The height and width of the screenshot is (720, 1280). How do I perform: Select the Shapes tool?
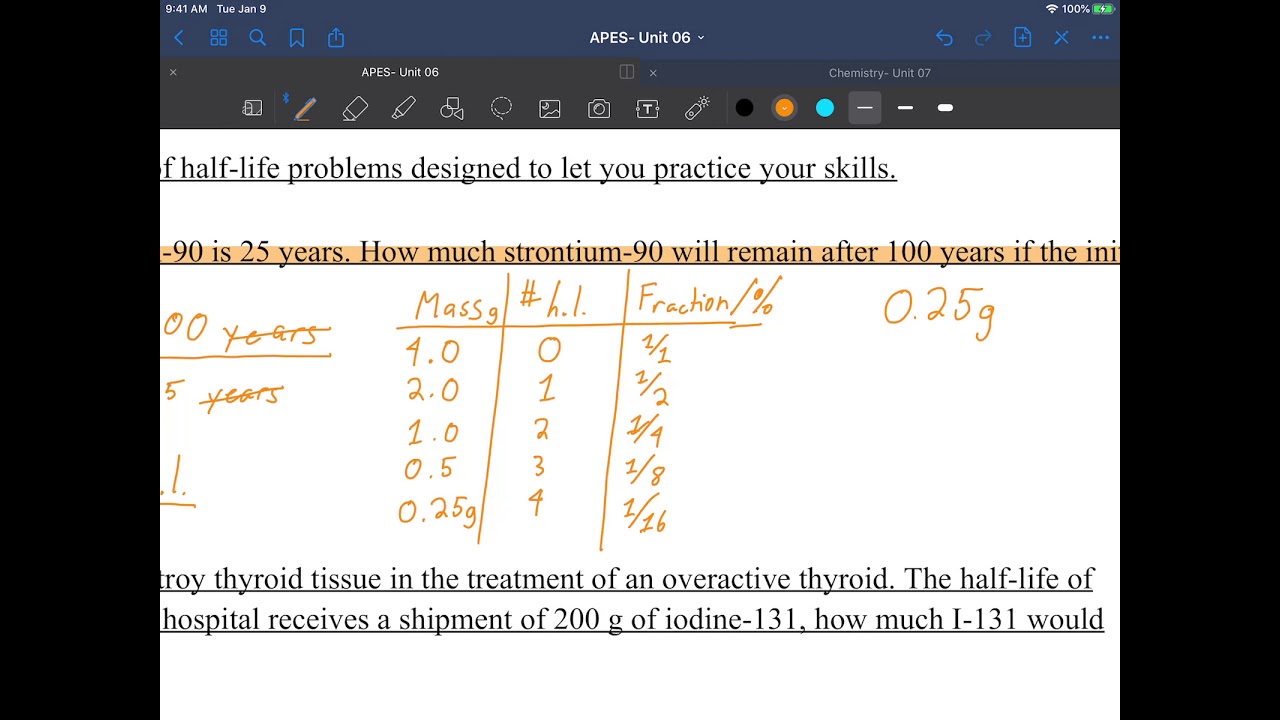(x=452, y=108)
